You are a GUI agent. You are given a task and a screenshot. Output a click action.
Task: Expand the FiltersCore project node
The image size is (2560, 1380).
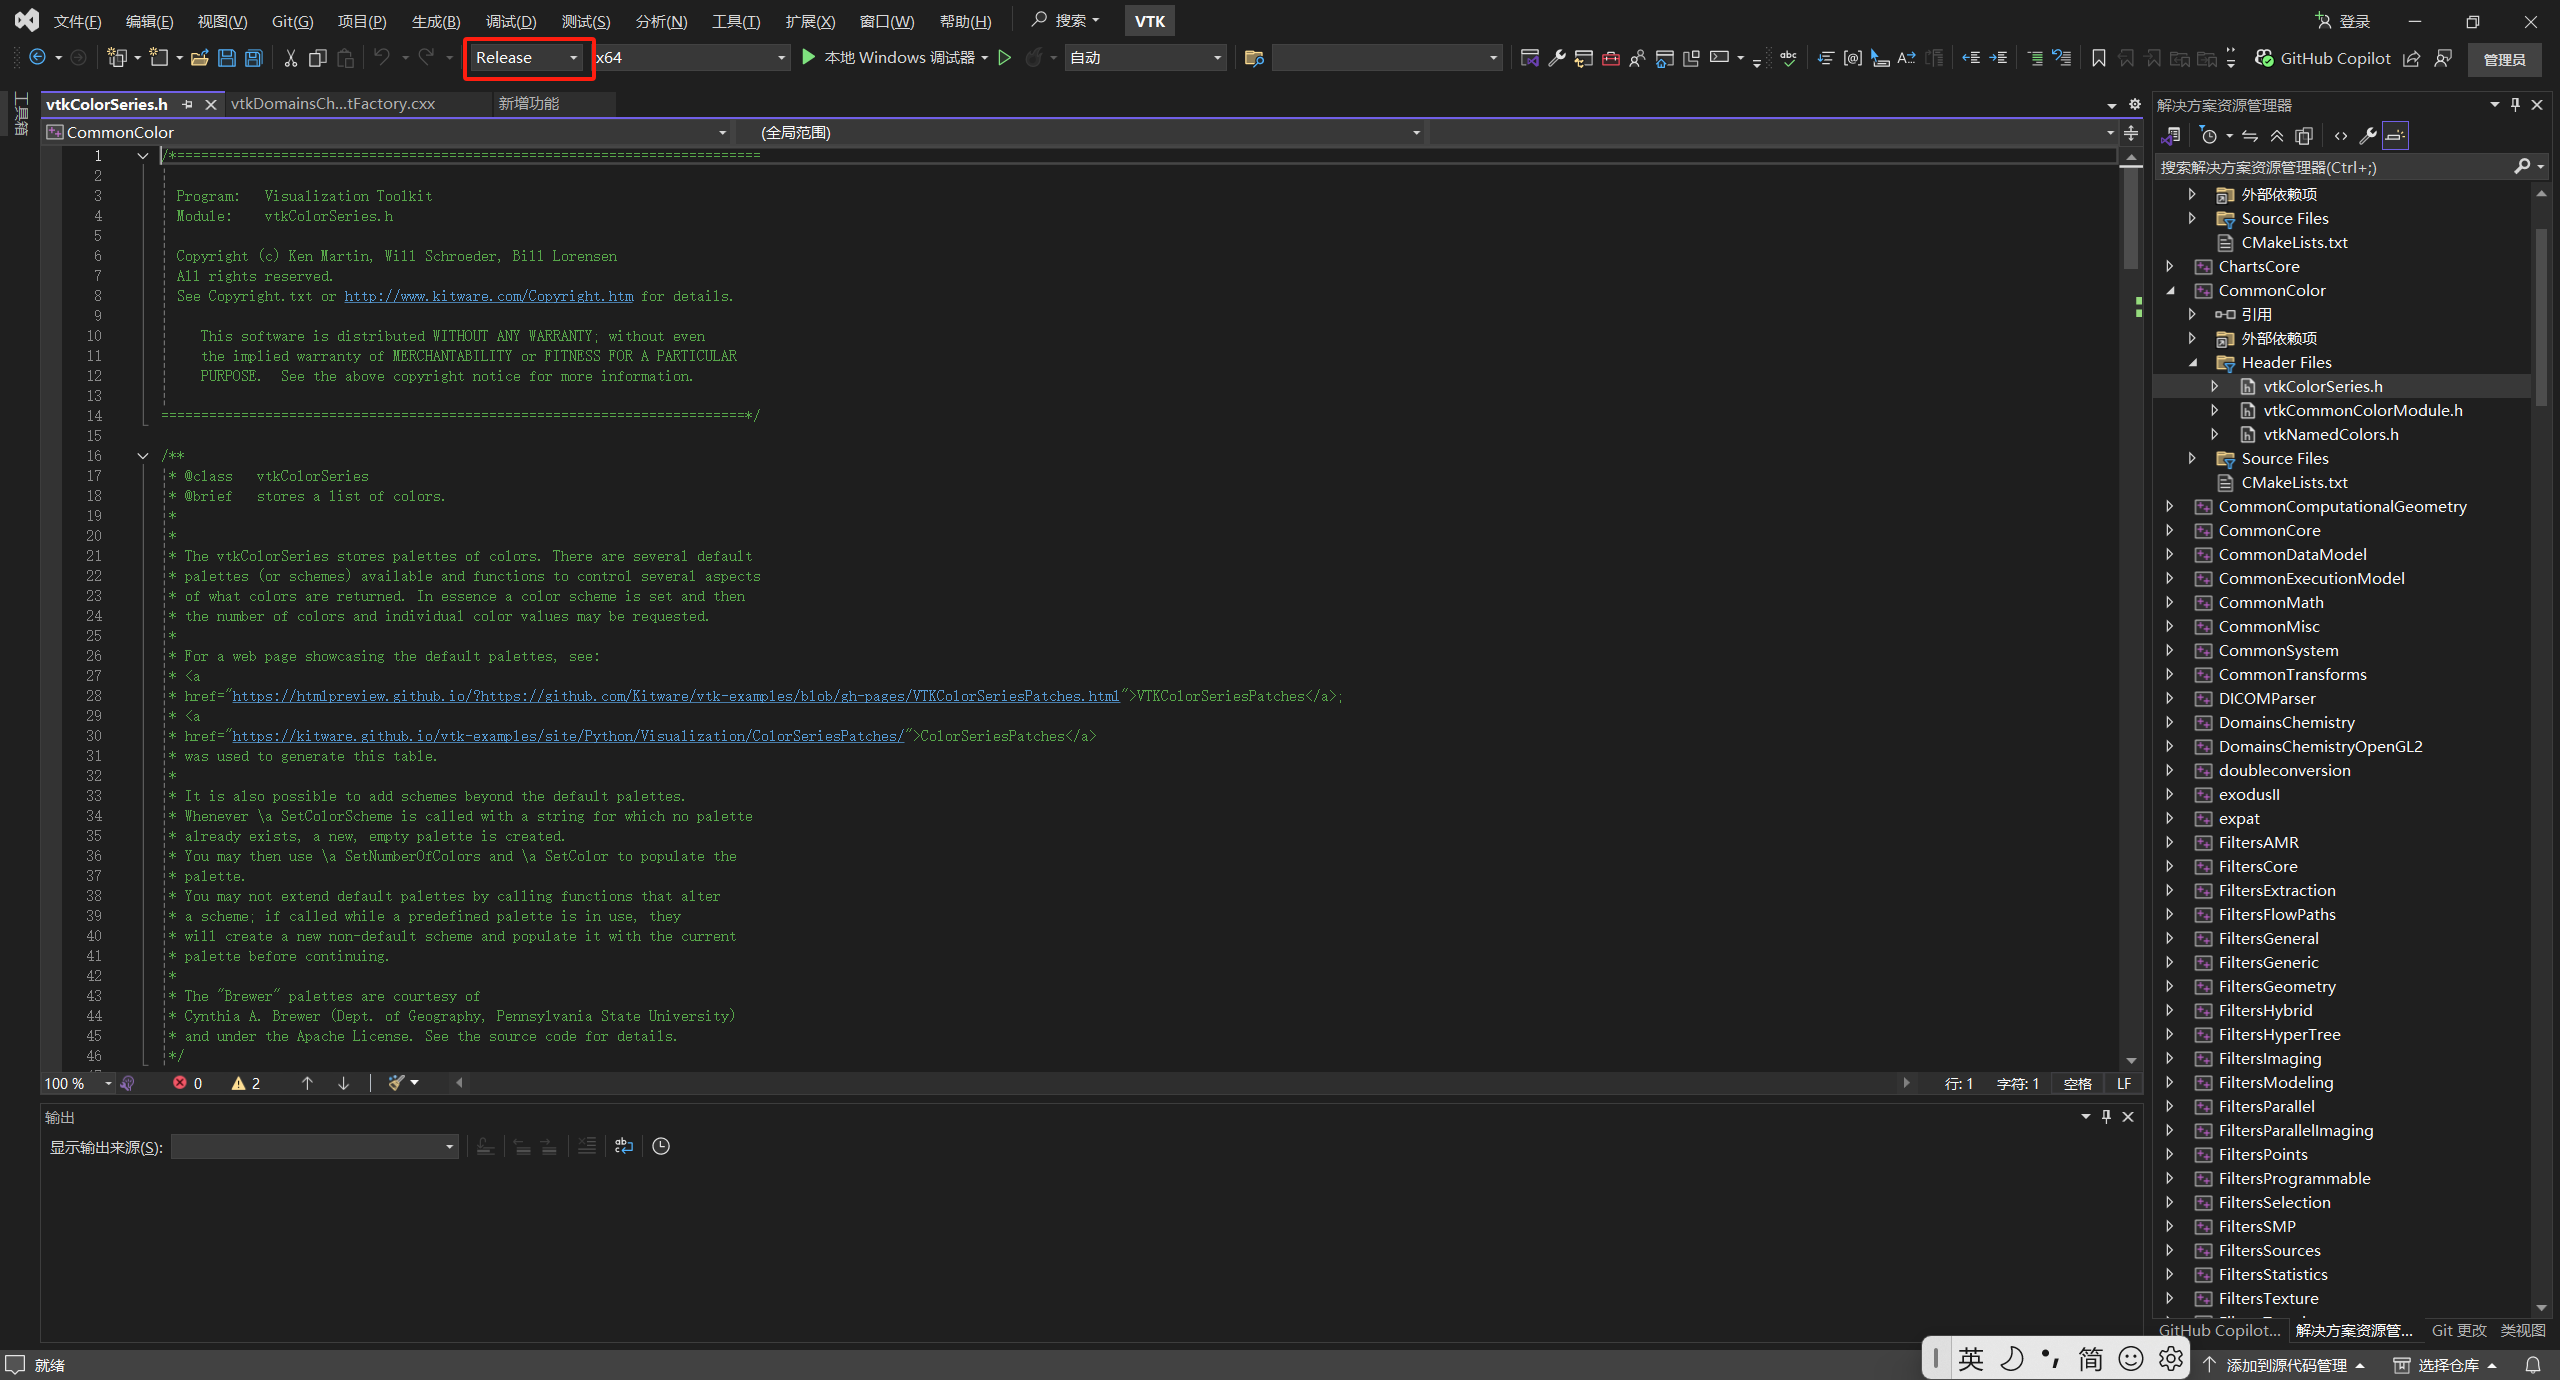[2170, 866]
